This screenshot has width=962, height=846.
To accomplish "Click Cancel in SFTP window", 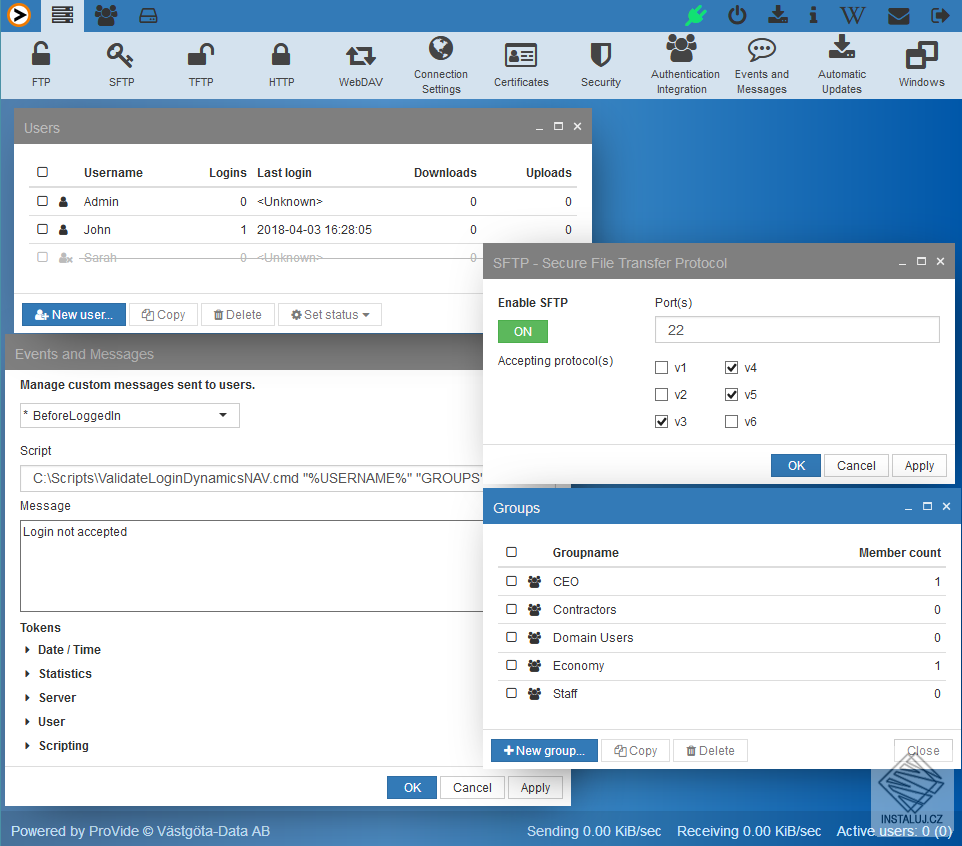I will 856,466.
